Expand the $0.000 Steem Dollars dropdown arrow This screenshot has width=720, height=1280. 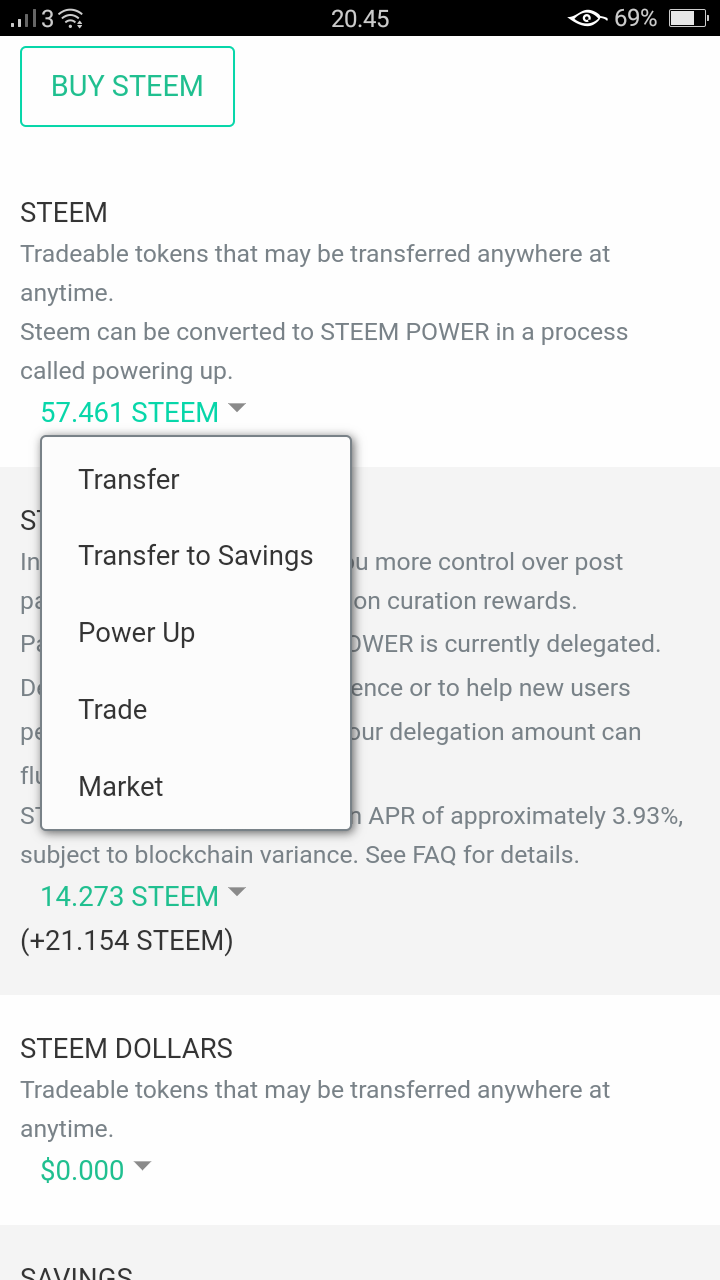coord(142,1166)
